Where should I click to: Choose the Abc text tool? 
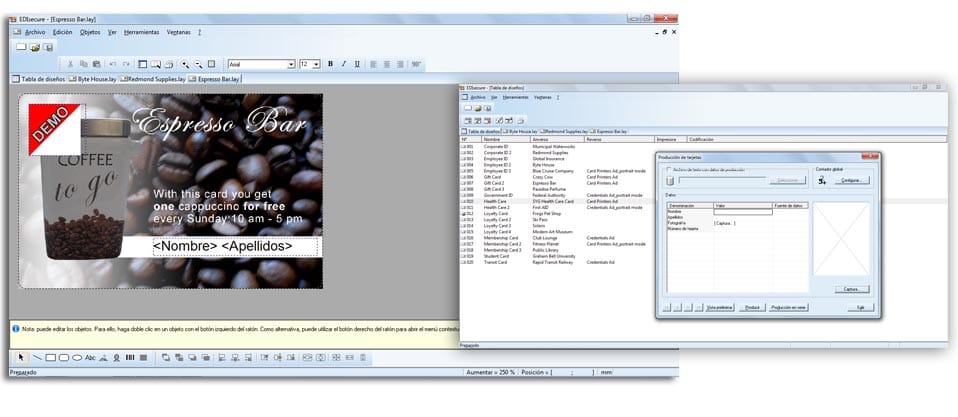tap(91, 357)
